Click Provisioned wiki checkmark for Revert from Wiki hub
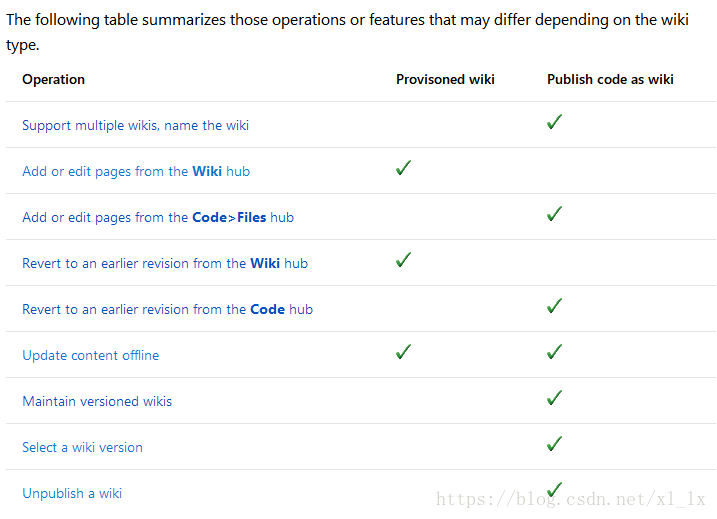 (x=403, y=260)
